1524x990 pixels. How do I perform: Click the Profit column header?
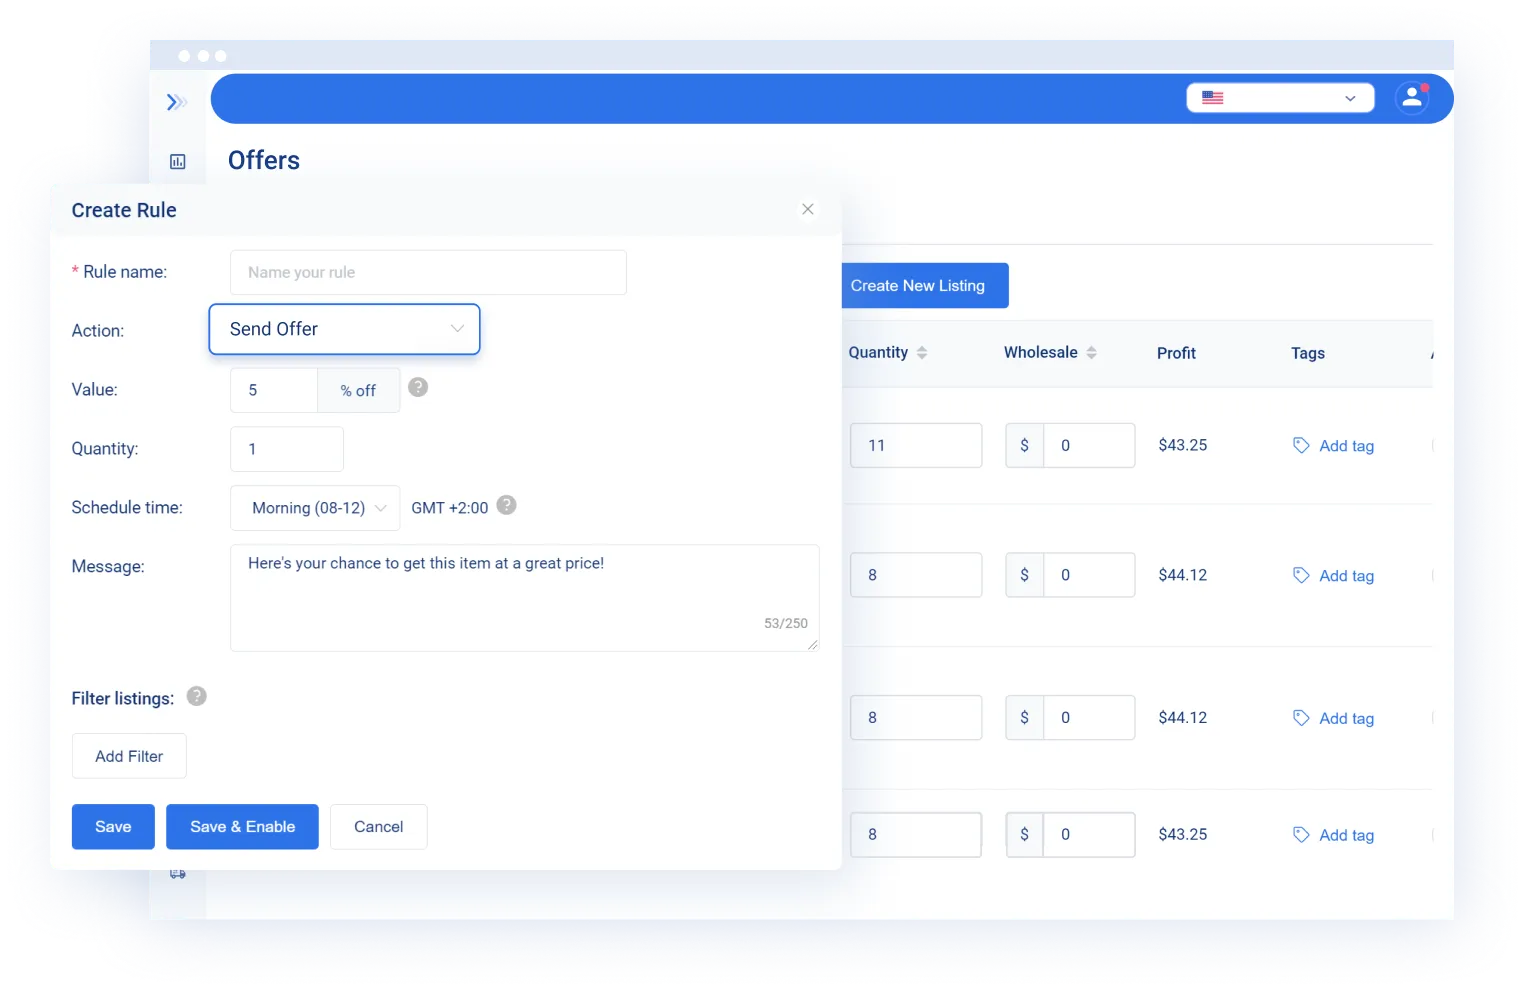(x=1176, y=353)
